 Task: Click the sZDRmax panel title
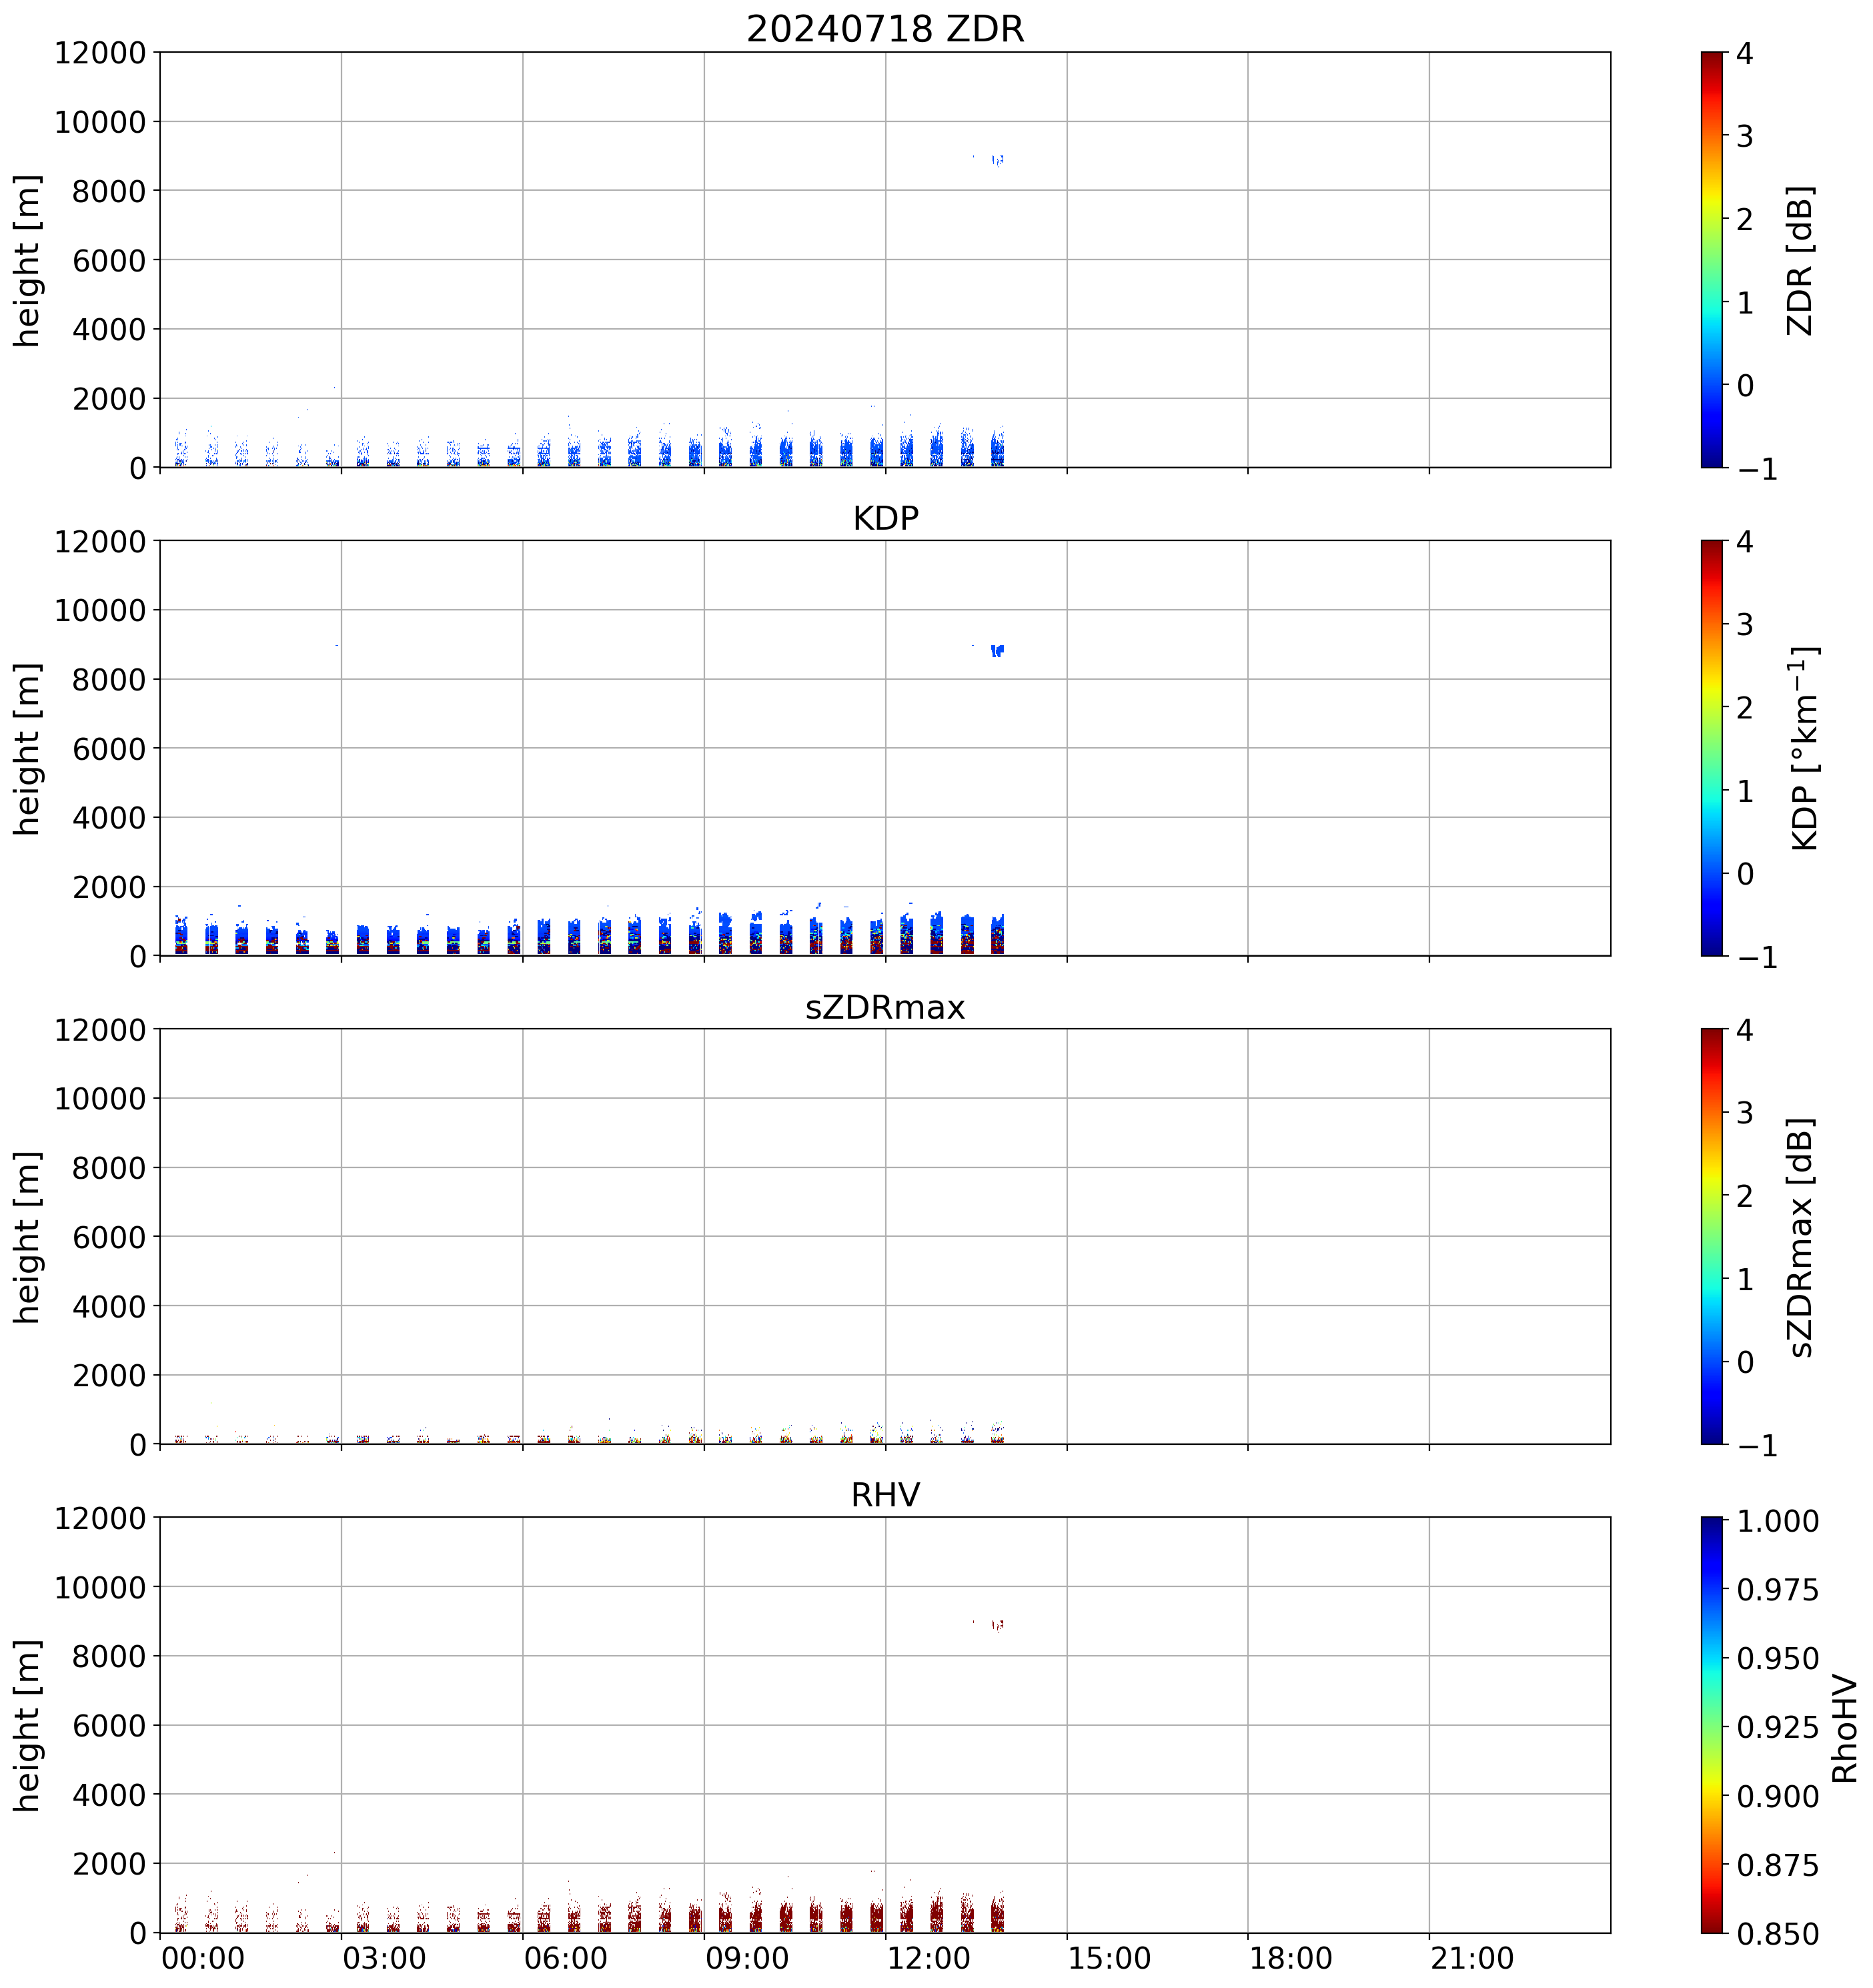click(885, 1007)
